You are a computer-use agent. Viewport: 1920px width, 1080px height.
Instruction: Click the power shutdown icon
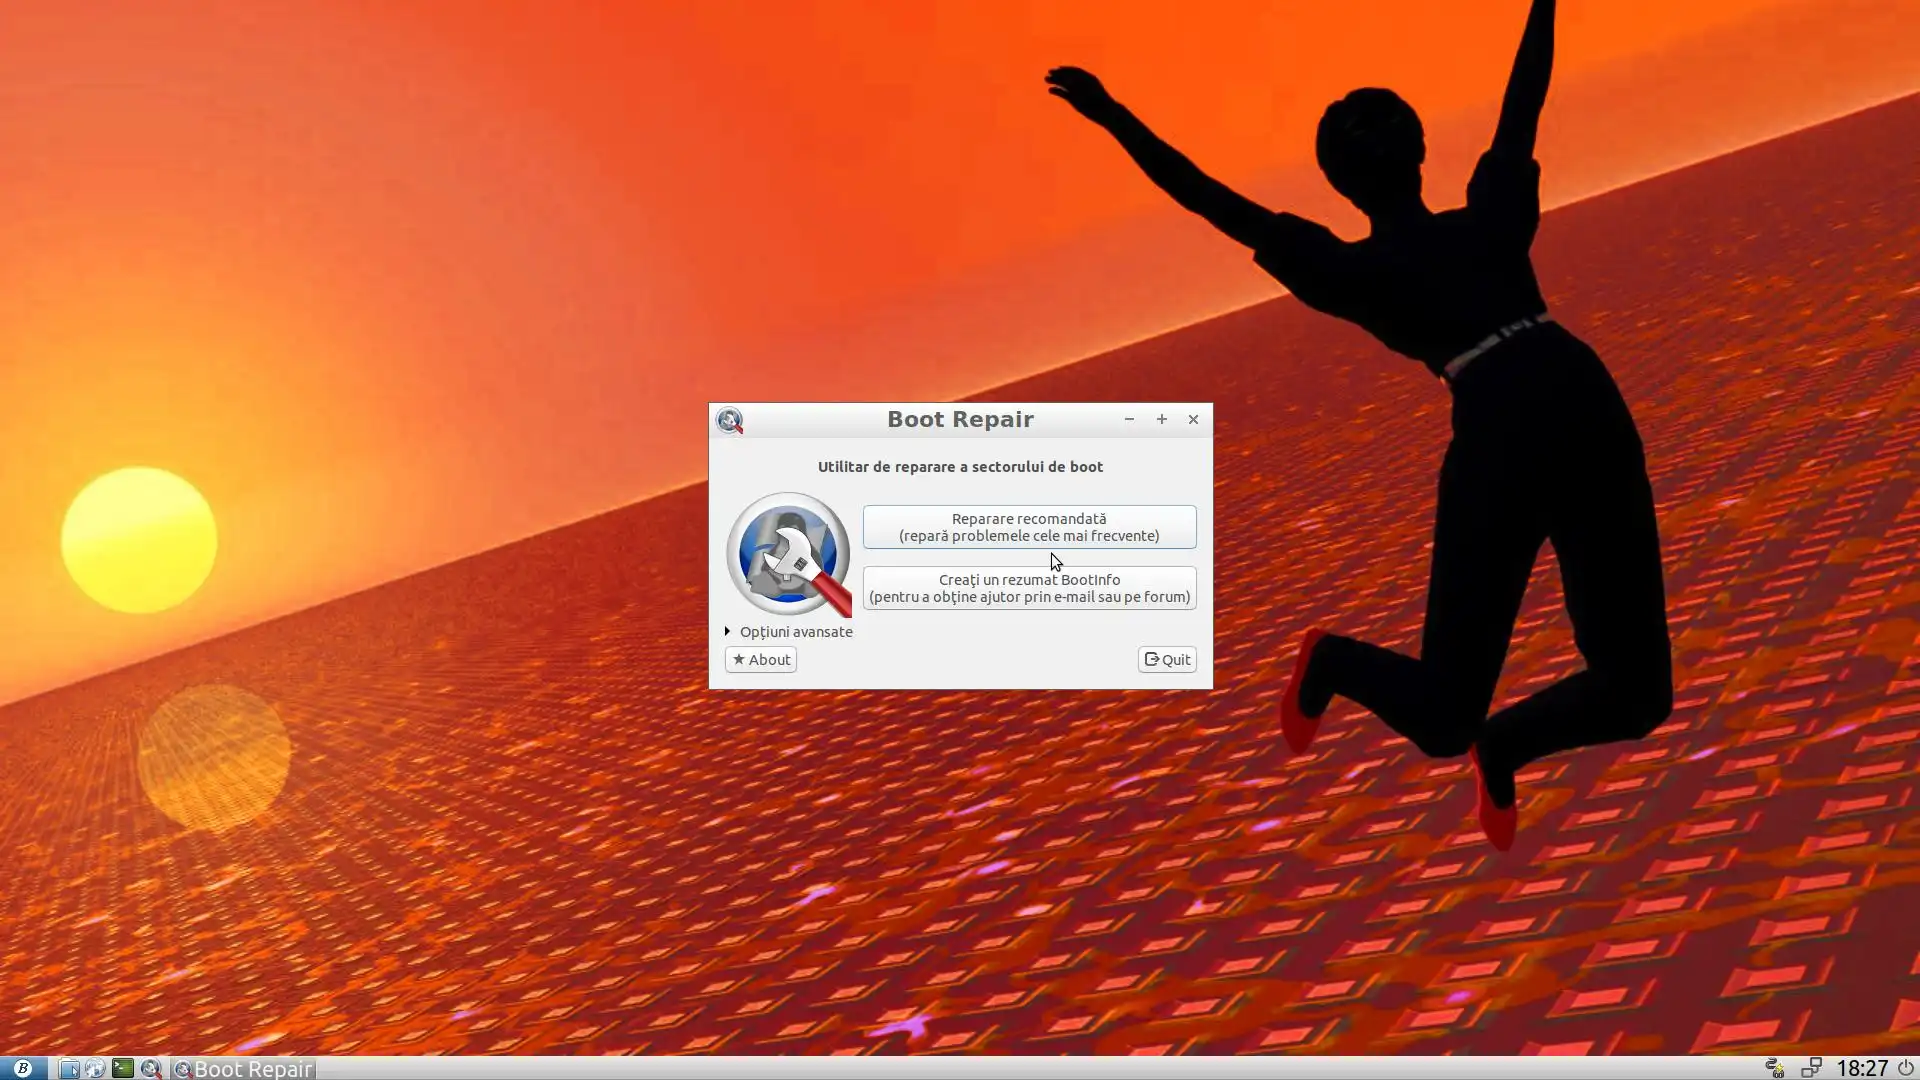pyautogui.click(x=1905, y=1068)
